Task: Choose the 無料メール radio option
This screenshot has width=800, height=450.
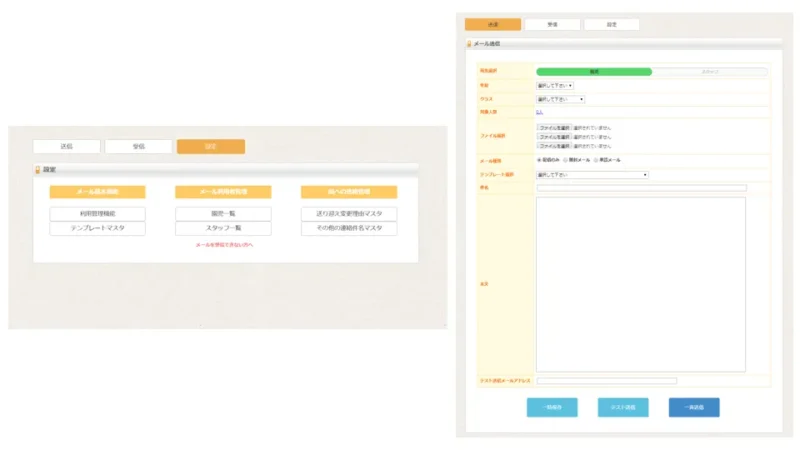Action: coord(566,160)
